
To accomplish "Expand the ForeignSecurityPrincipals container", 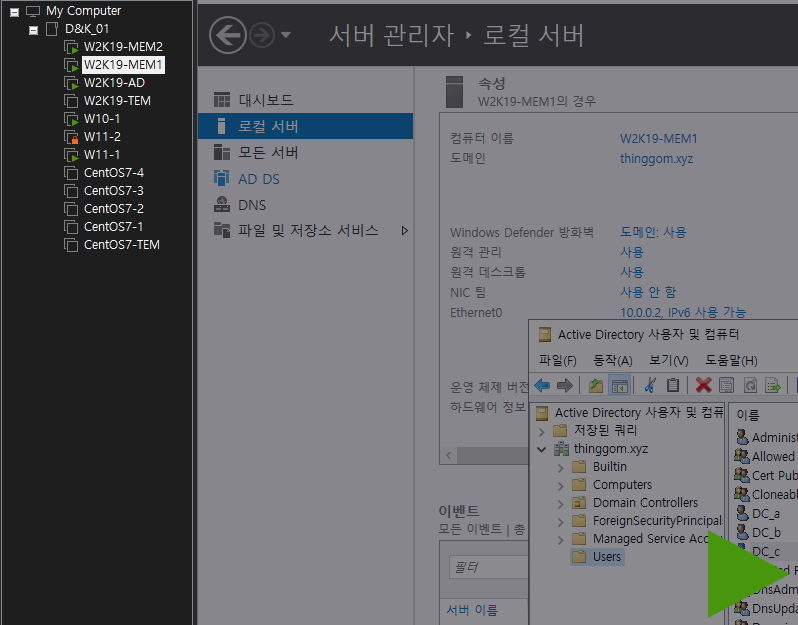I will tap(560, 522).
